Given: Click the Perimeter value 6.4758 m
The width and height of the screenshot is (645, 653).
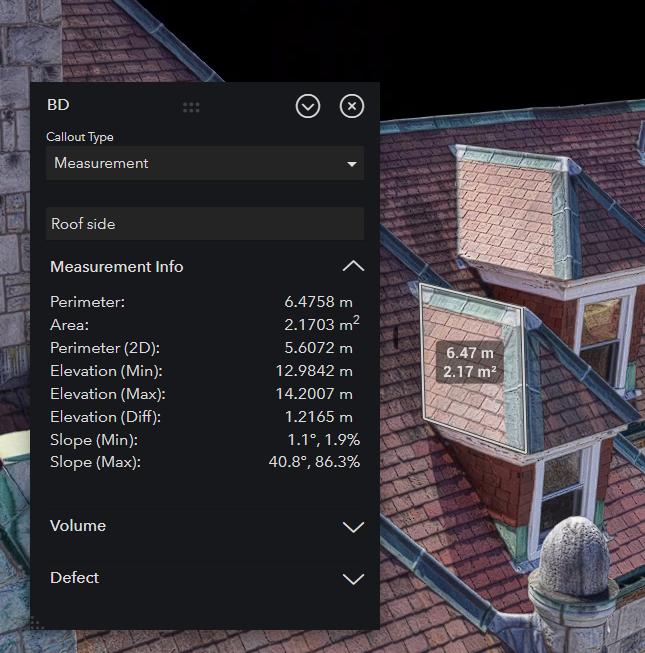Looking at the screenshot, I should pos(318,301).
